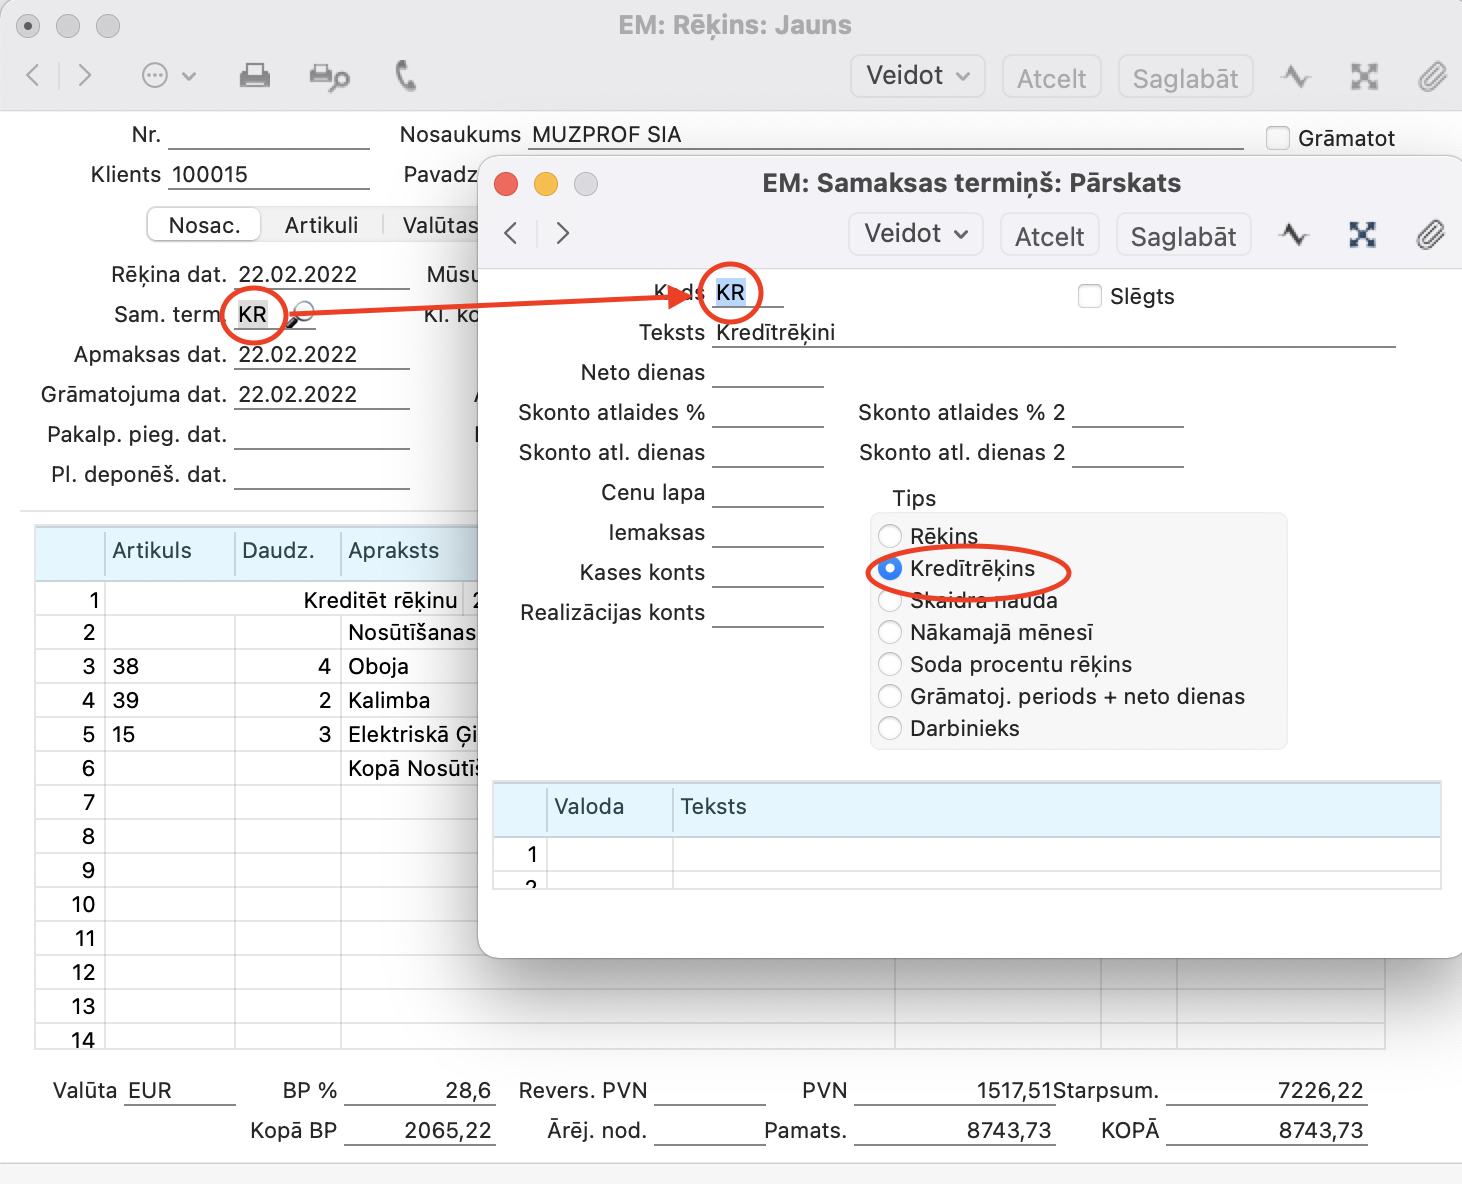Go to previous record in invoice window
This screenshot has height=1184, width=1462.
tap(33, 76)
